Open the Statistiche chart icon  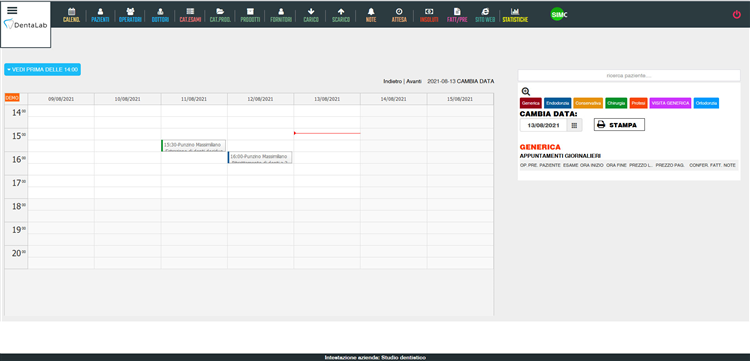click(x=515, y=11)
